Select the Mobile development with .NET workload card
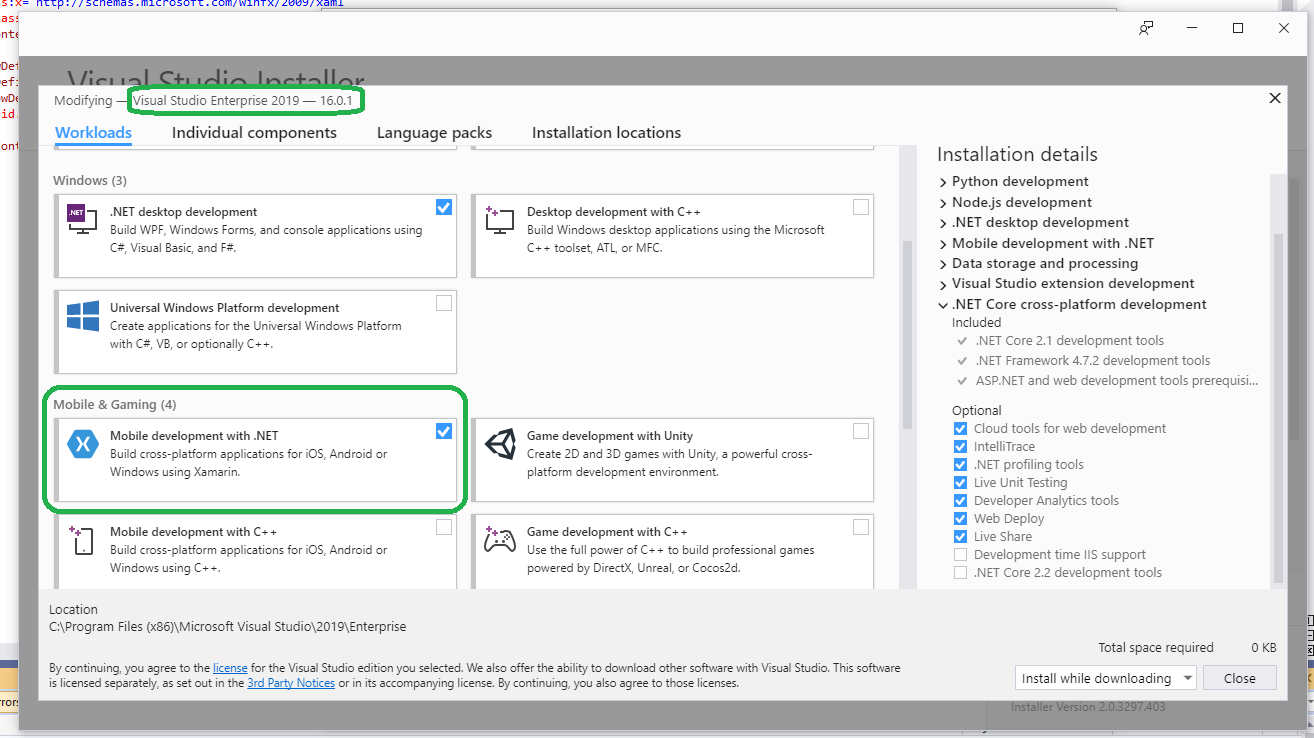 pyautogui.click(x=256, y=459)
